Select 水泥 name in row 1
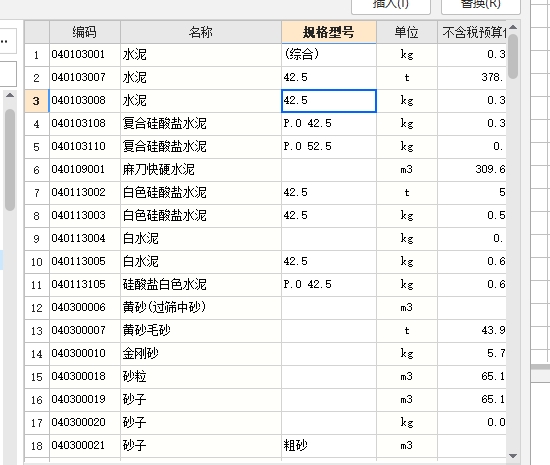This screenshot has height=465, width=550. pos(201,55)
